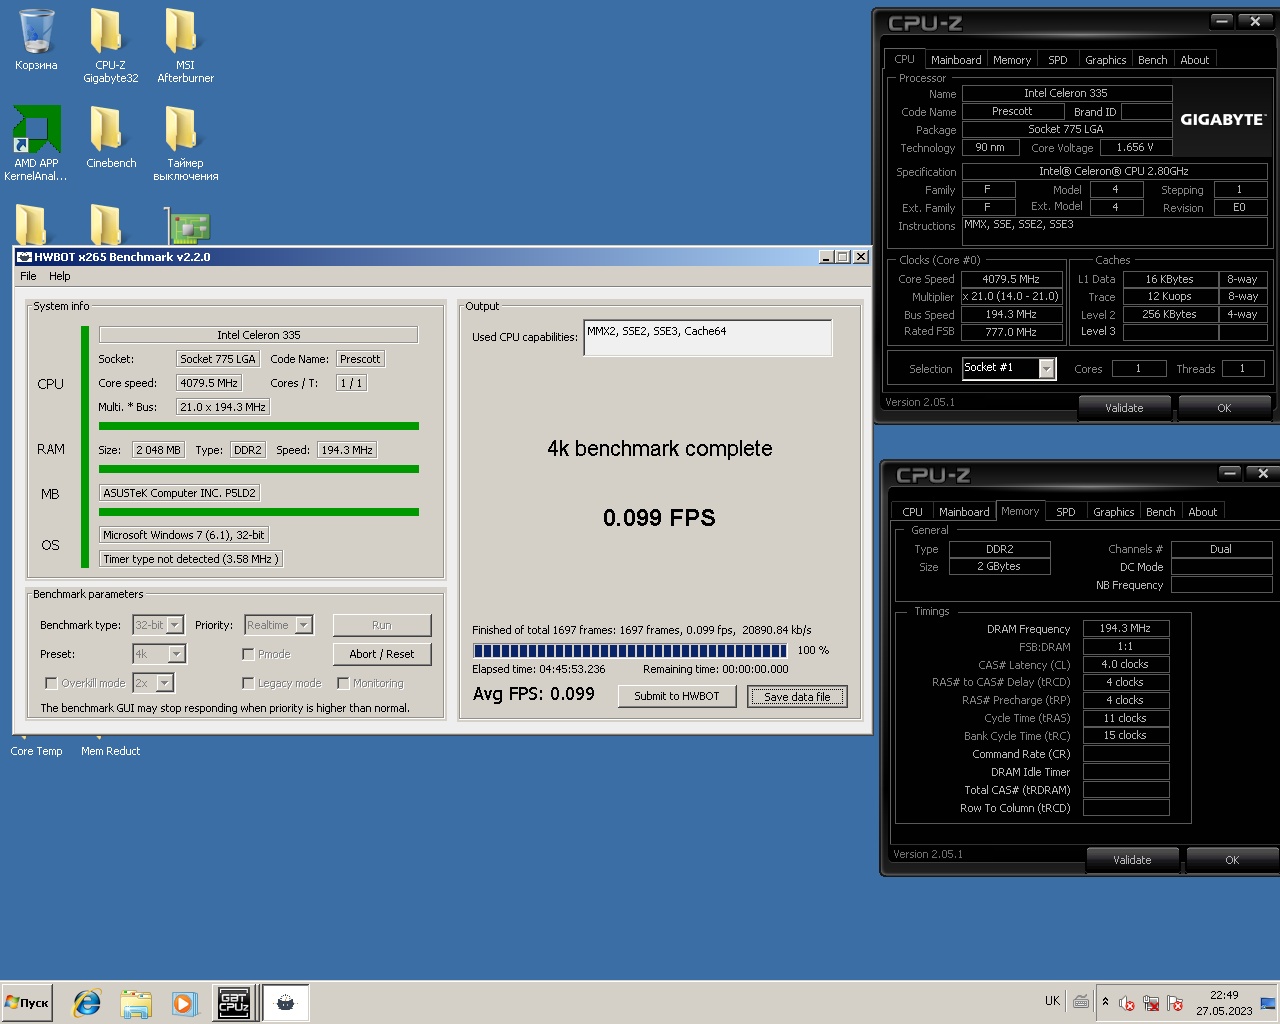
Task: Show hidden tray icons arrow
Action: pos(1105,1002)
